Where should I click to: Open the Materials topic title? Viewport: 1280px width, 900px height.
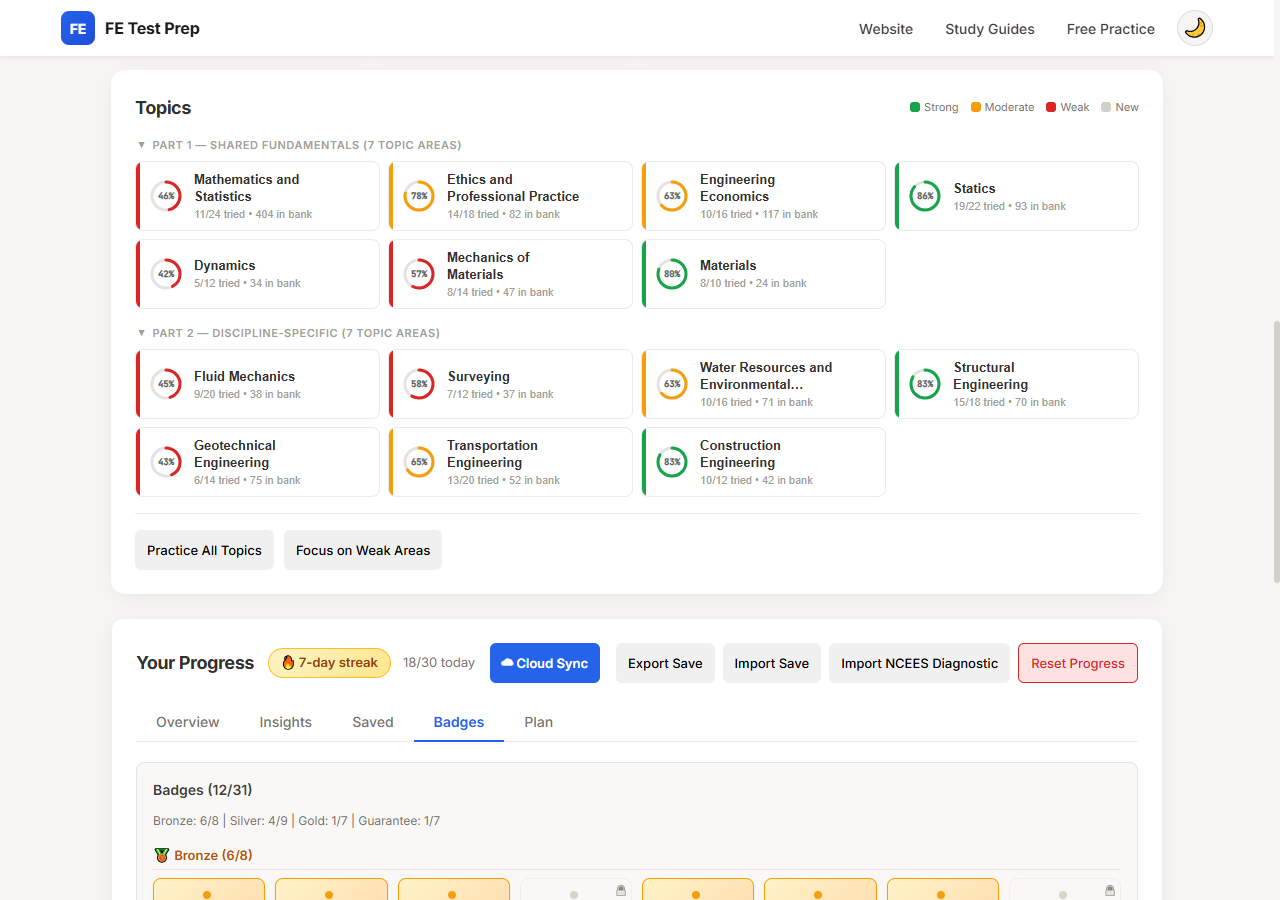(728, 266)
